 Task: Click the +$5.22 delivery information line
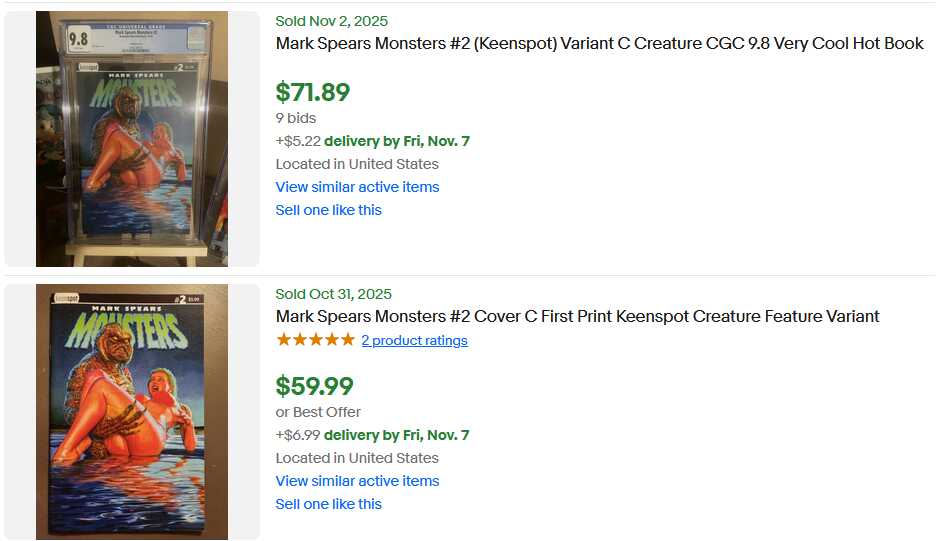(372, 141)
